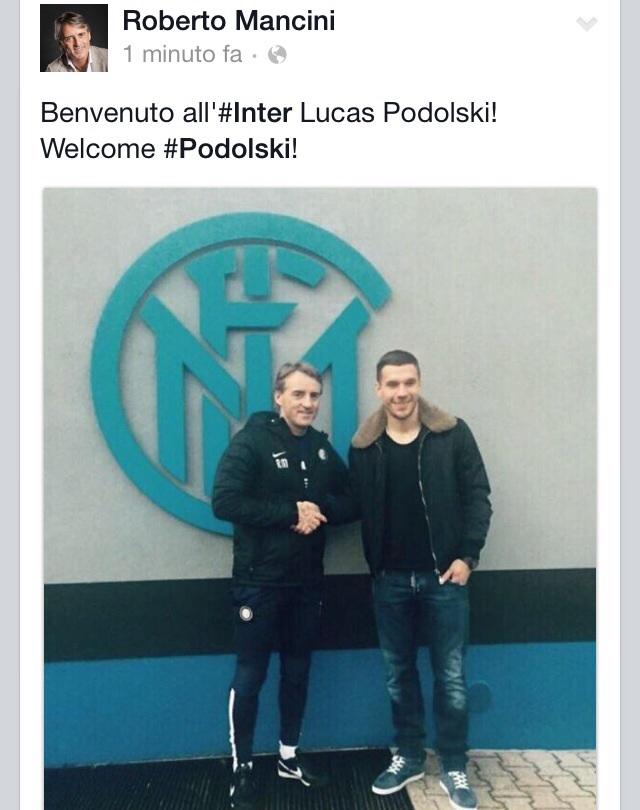Open Roberto Mancini's profile picture thumbnail
The image size is (640, 810).
(74, 38)
